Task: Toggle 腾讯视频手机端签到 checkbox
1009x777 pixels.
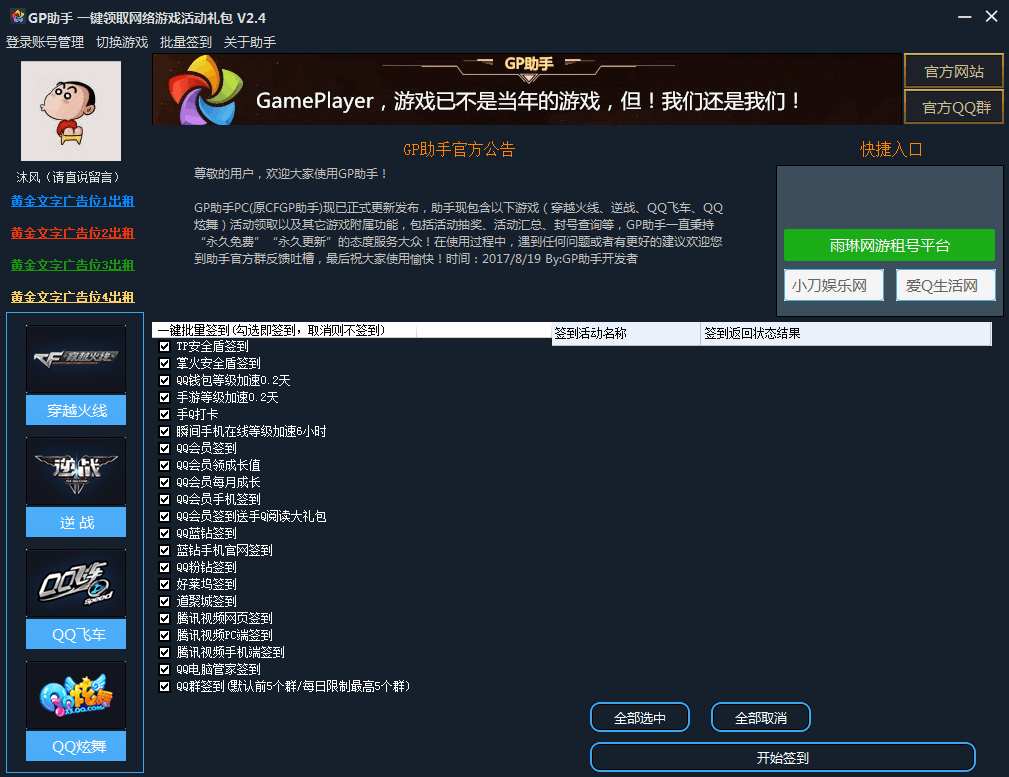Action: 165,653
